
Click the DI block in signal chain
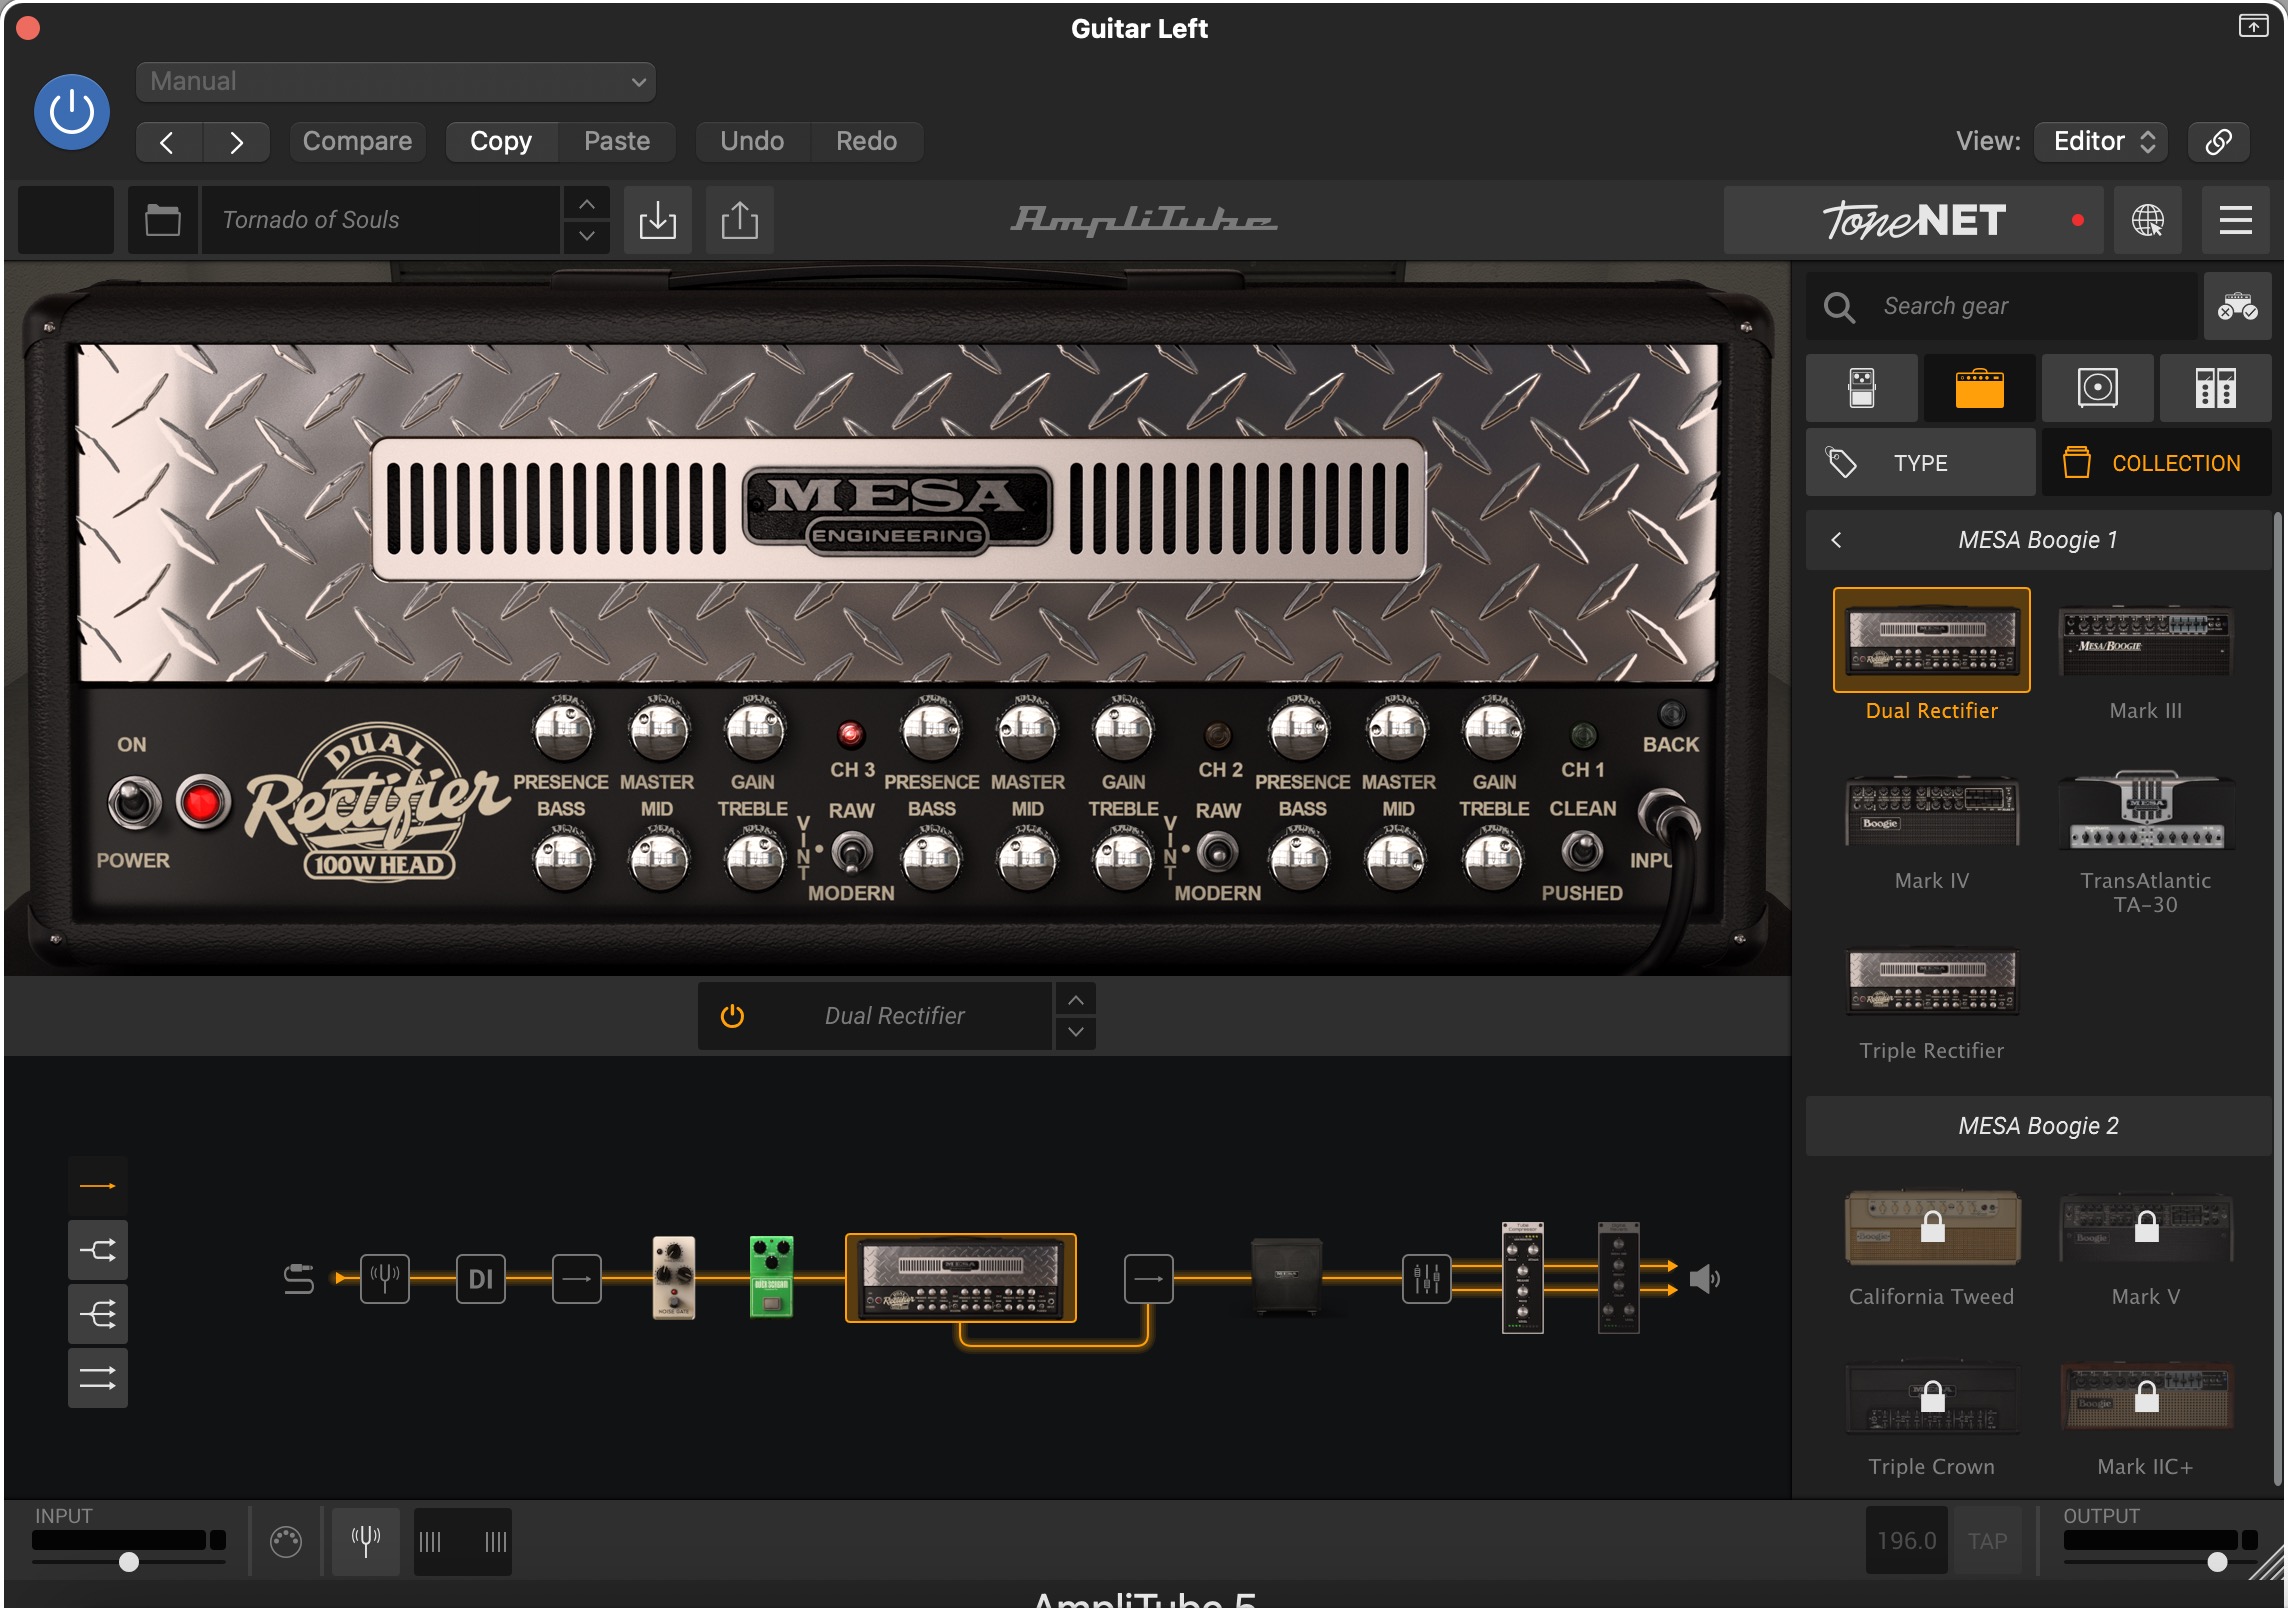tap(481, 1278)
